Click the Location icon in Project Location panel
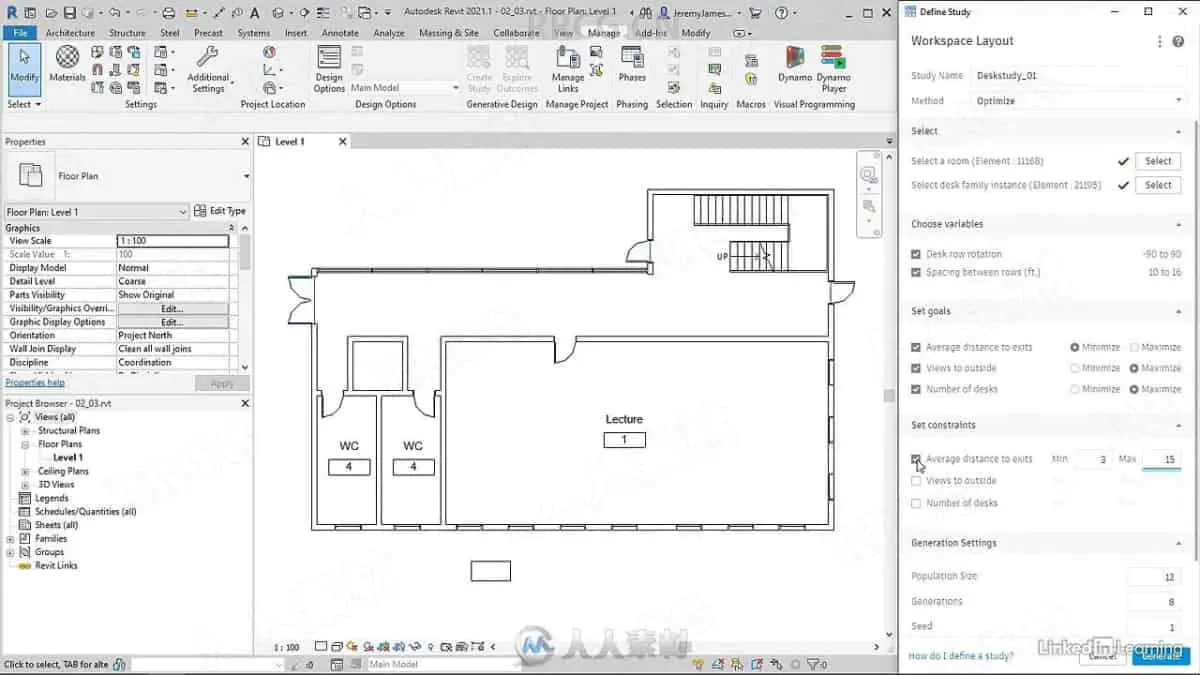This screenshot has width=1200, height=675. tap(269, 52)
